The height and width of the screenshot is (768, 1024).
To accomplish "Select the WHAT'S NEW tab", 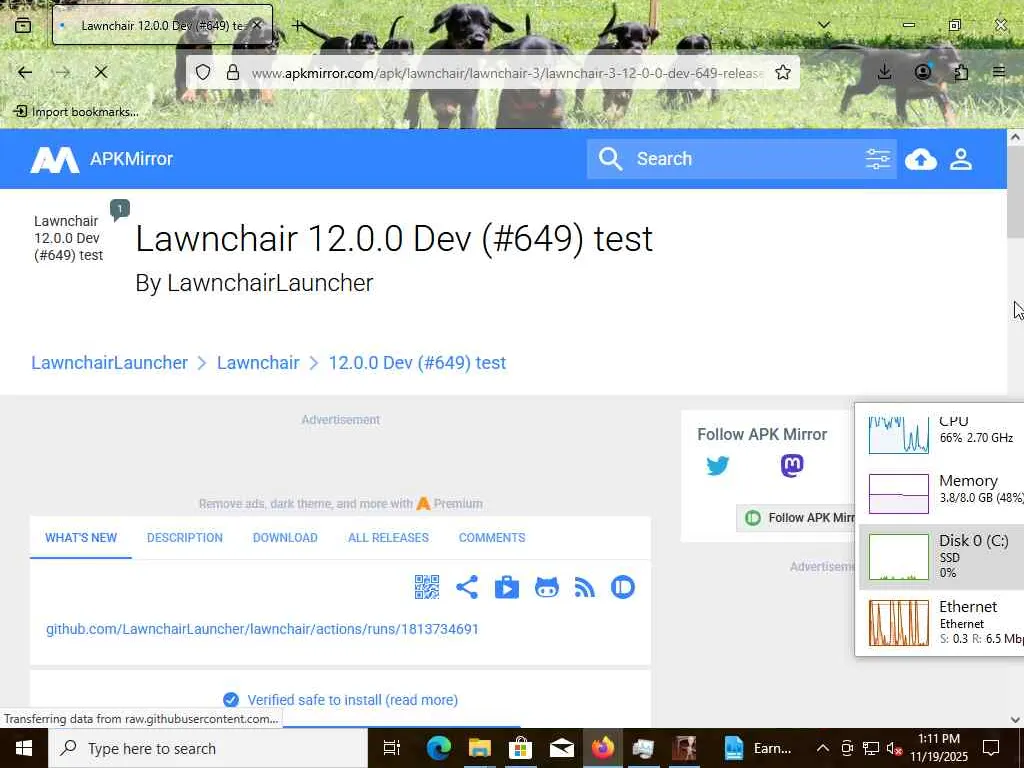I will 81,537.
